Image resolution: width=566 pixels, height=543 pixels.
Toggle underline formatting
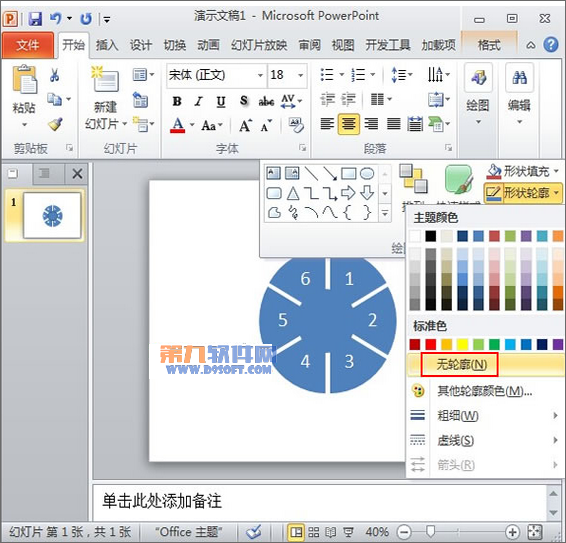(x=221, y=102)
